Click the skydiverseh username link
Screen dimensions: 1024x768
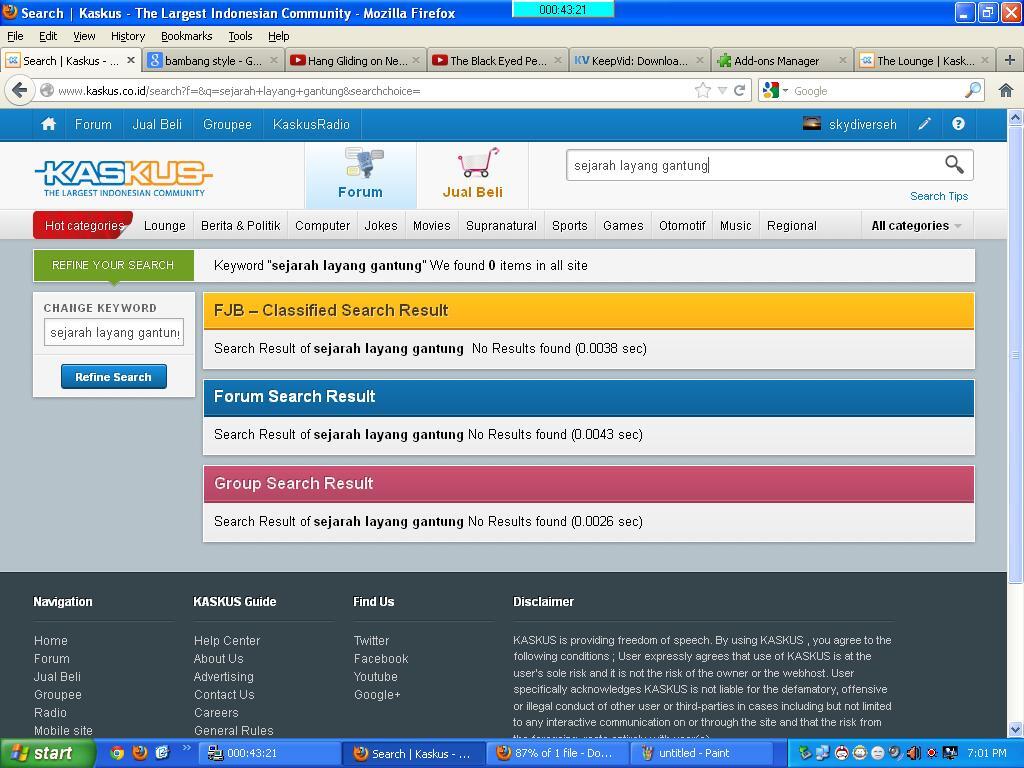point(862,124)
